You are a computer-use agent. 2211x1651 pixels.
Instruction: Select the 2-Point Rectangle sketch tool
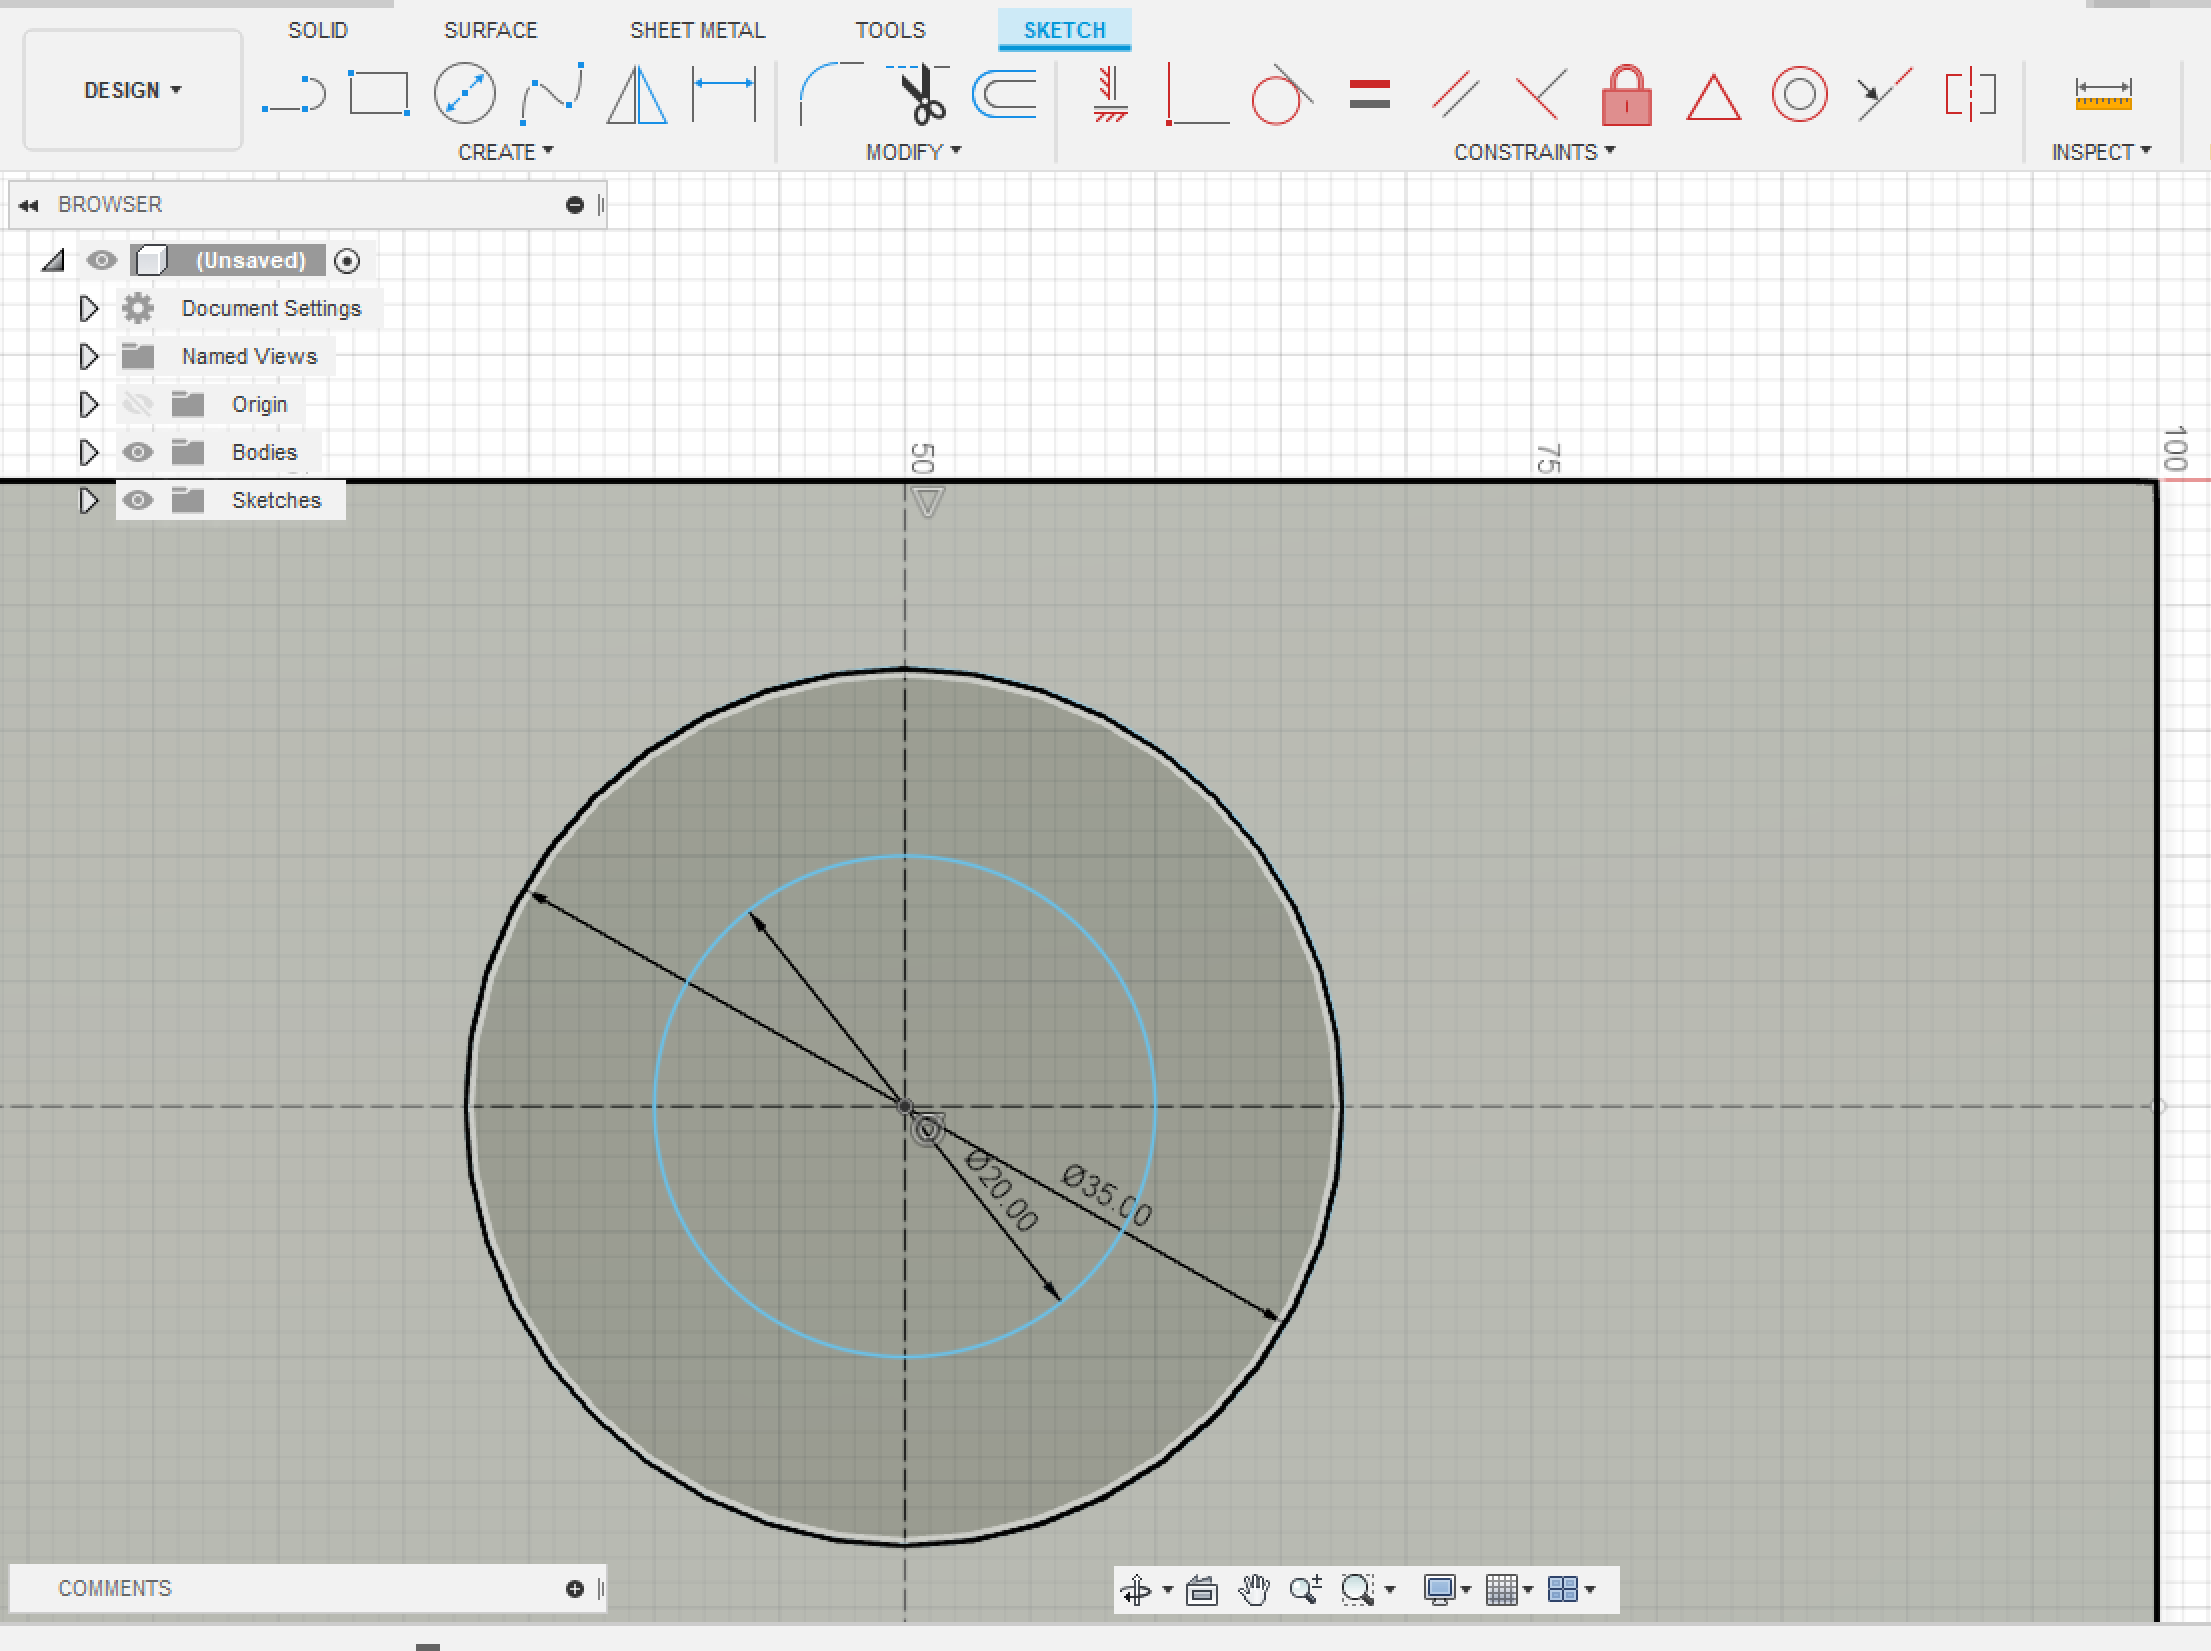pos(379,94)
